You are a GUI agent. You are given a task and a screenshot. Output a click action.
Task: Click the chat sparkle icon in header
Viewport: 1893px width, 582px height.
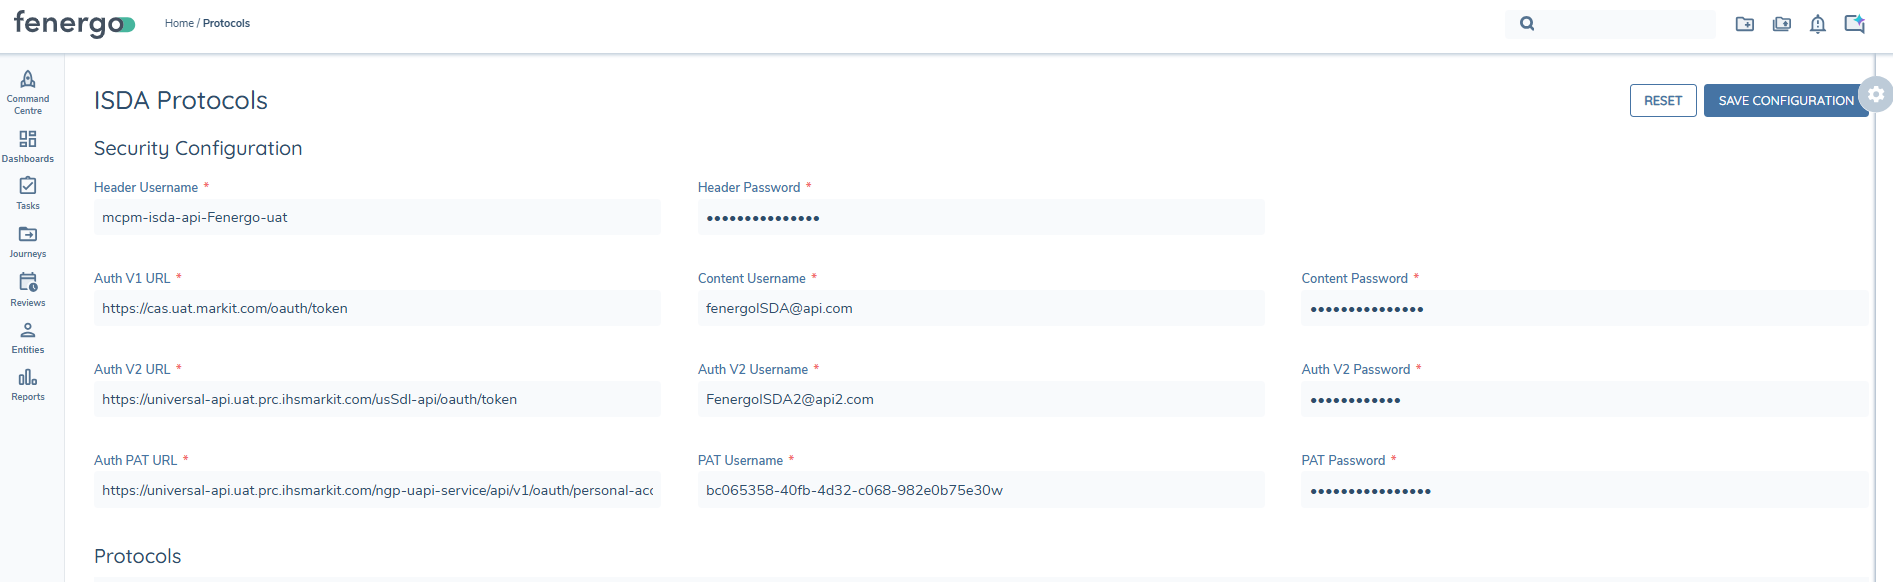(x=1855, y=23)
